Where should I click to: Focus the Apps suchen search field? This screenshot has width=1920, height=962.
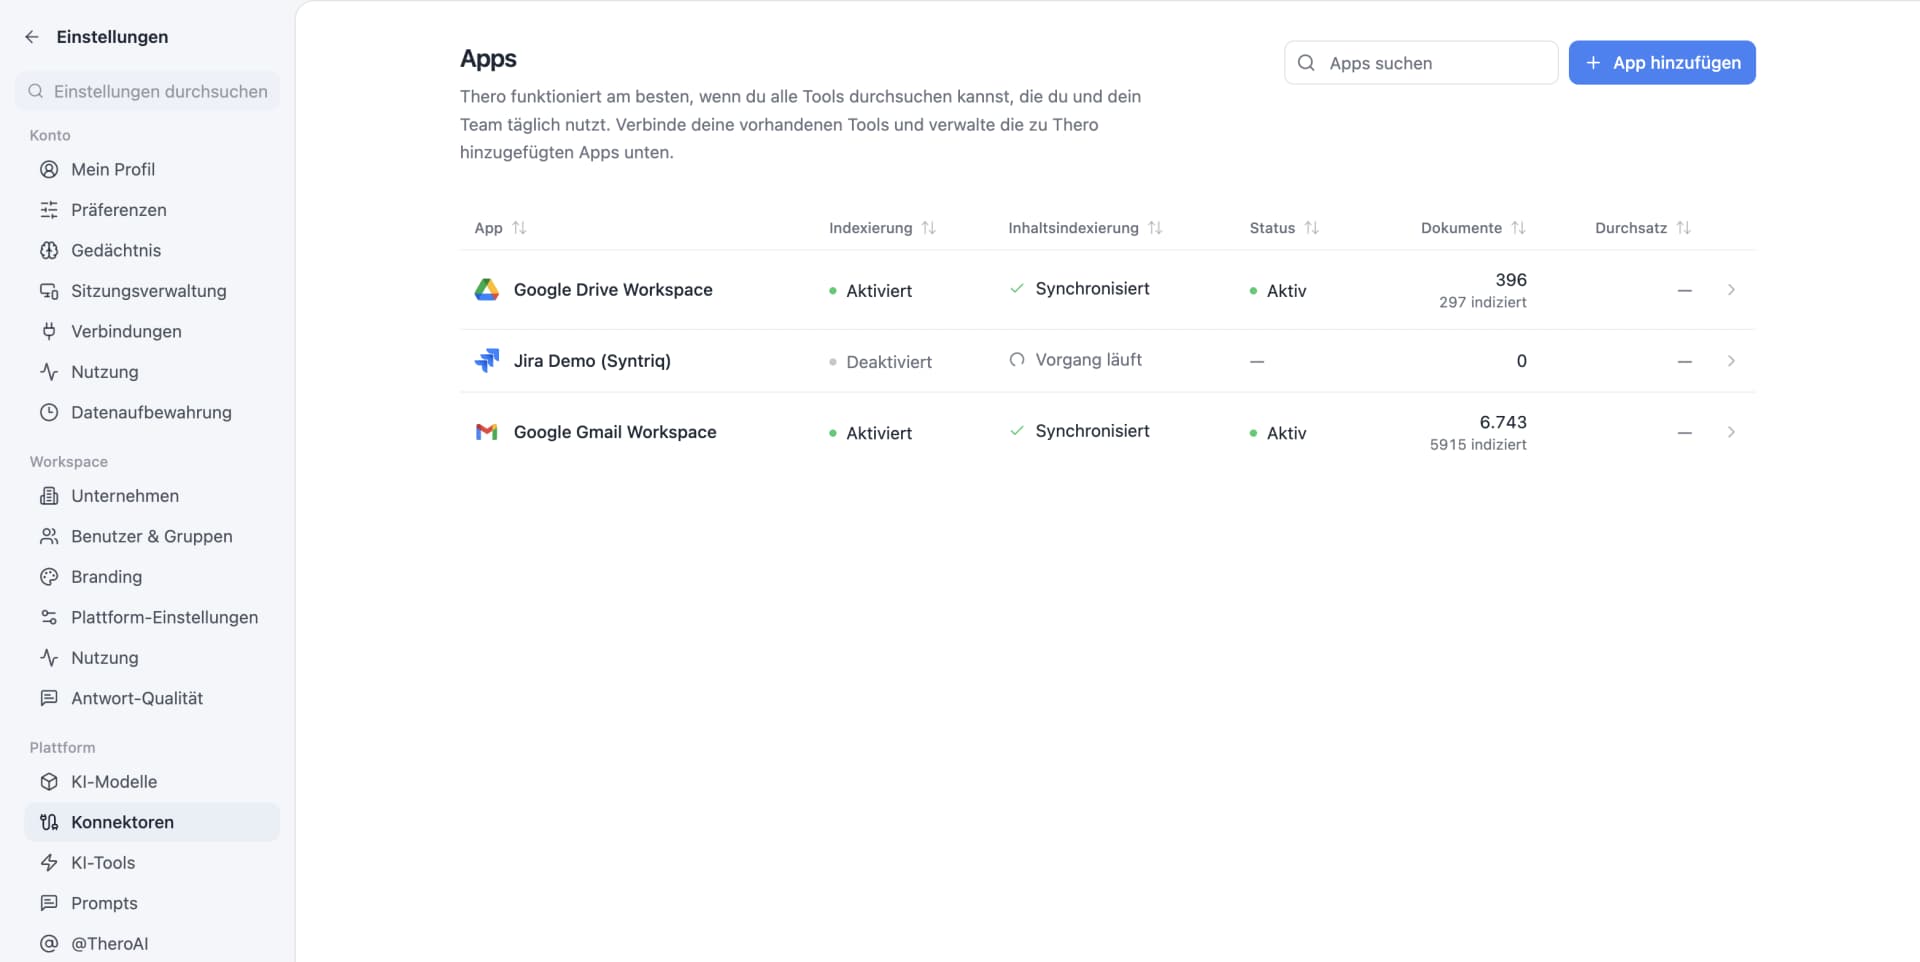(x=1421, y=63)
